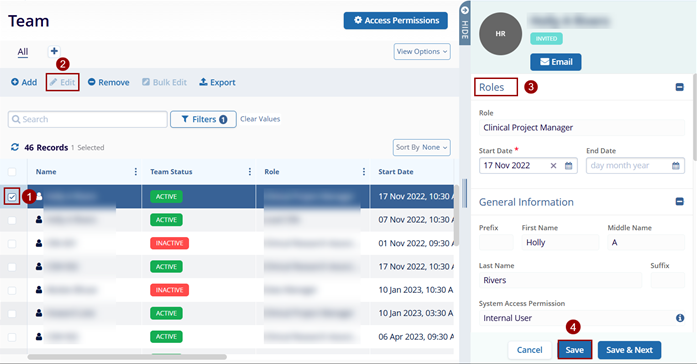Screen dimensions: 697x364
Task: Click the Team Status column header
Action: tap(171, 172)
